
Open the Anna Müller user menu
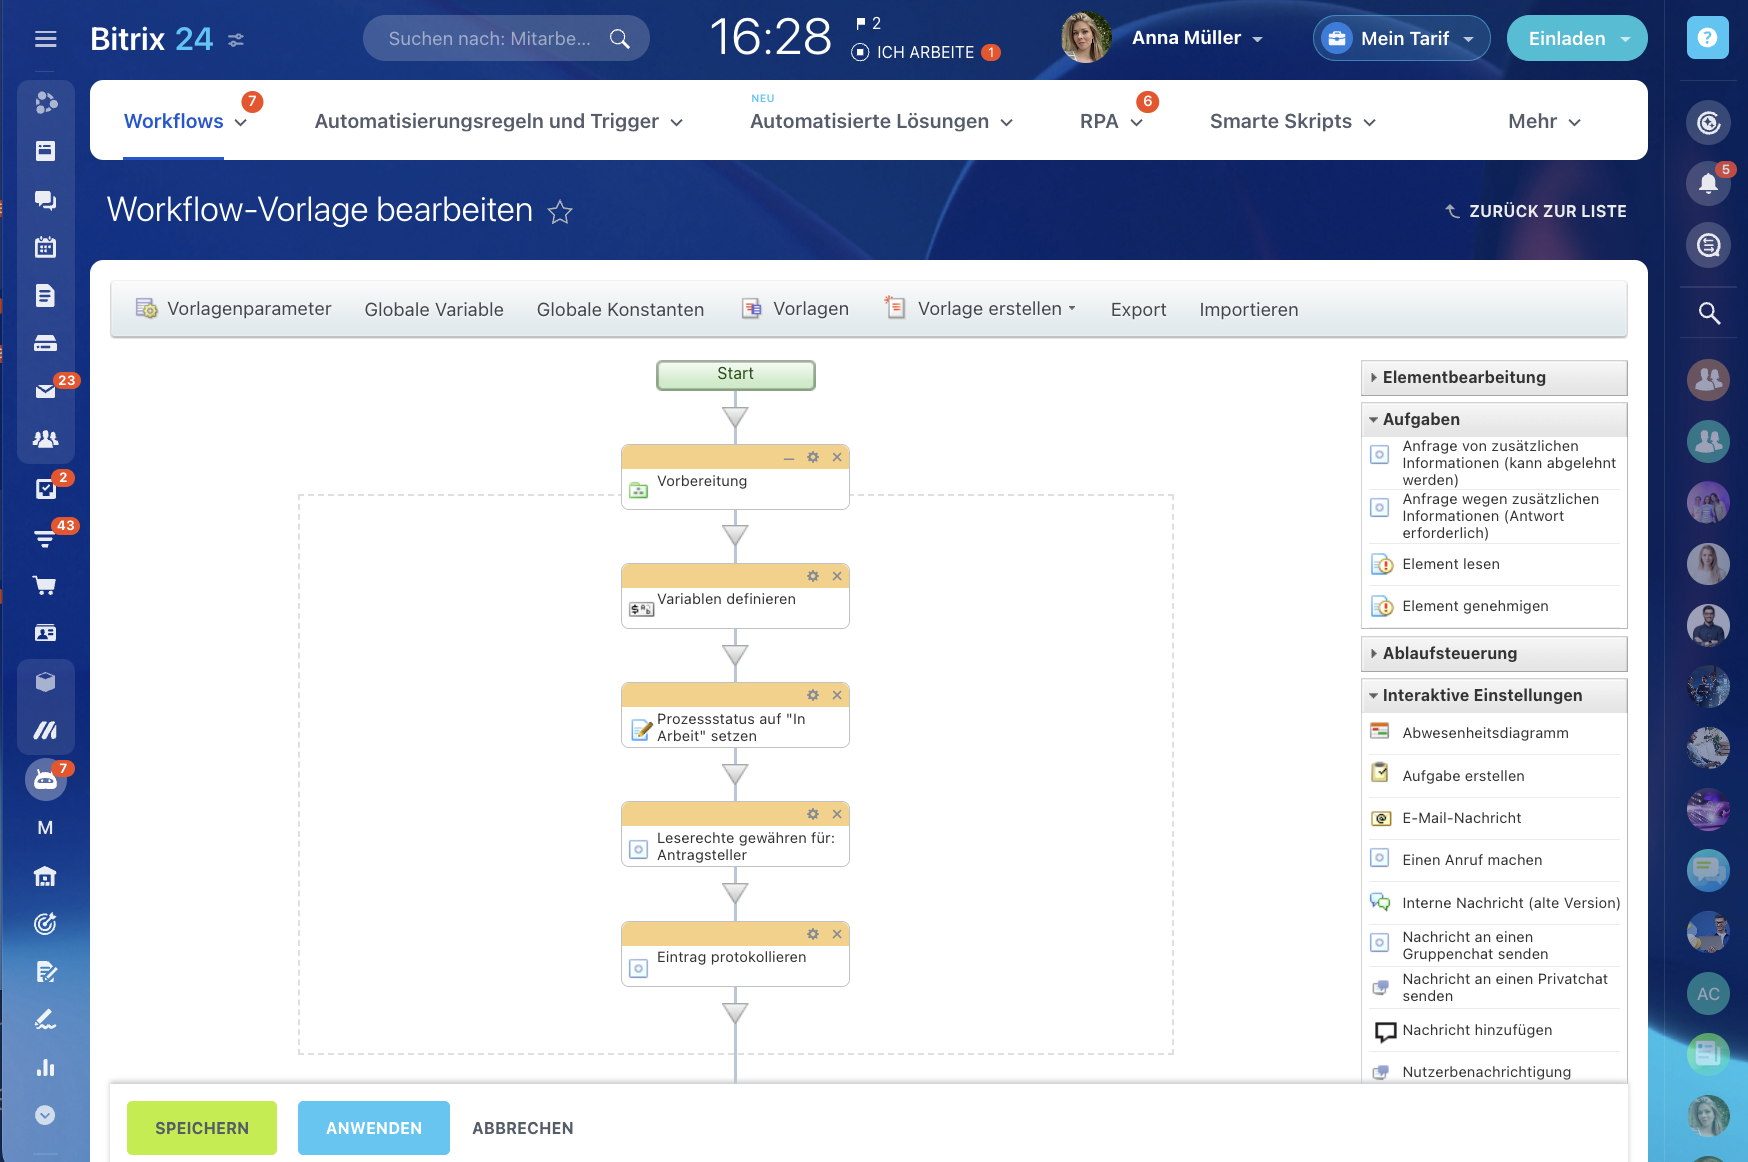[1196, 38]
